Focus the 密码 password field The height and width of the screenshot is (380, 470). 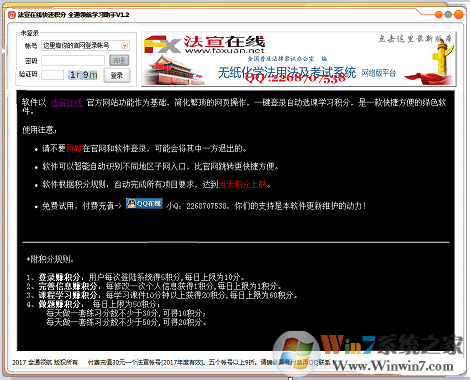[73, 60]
